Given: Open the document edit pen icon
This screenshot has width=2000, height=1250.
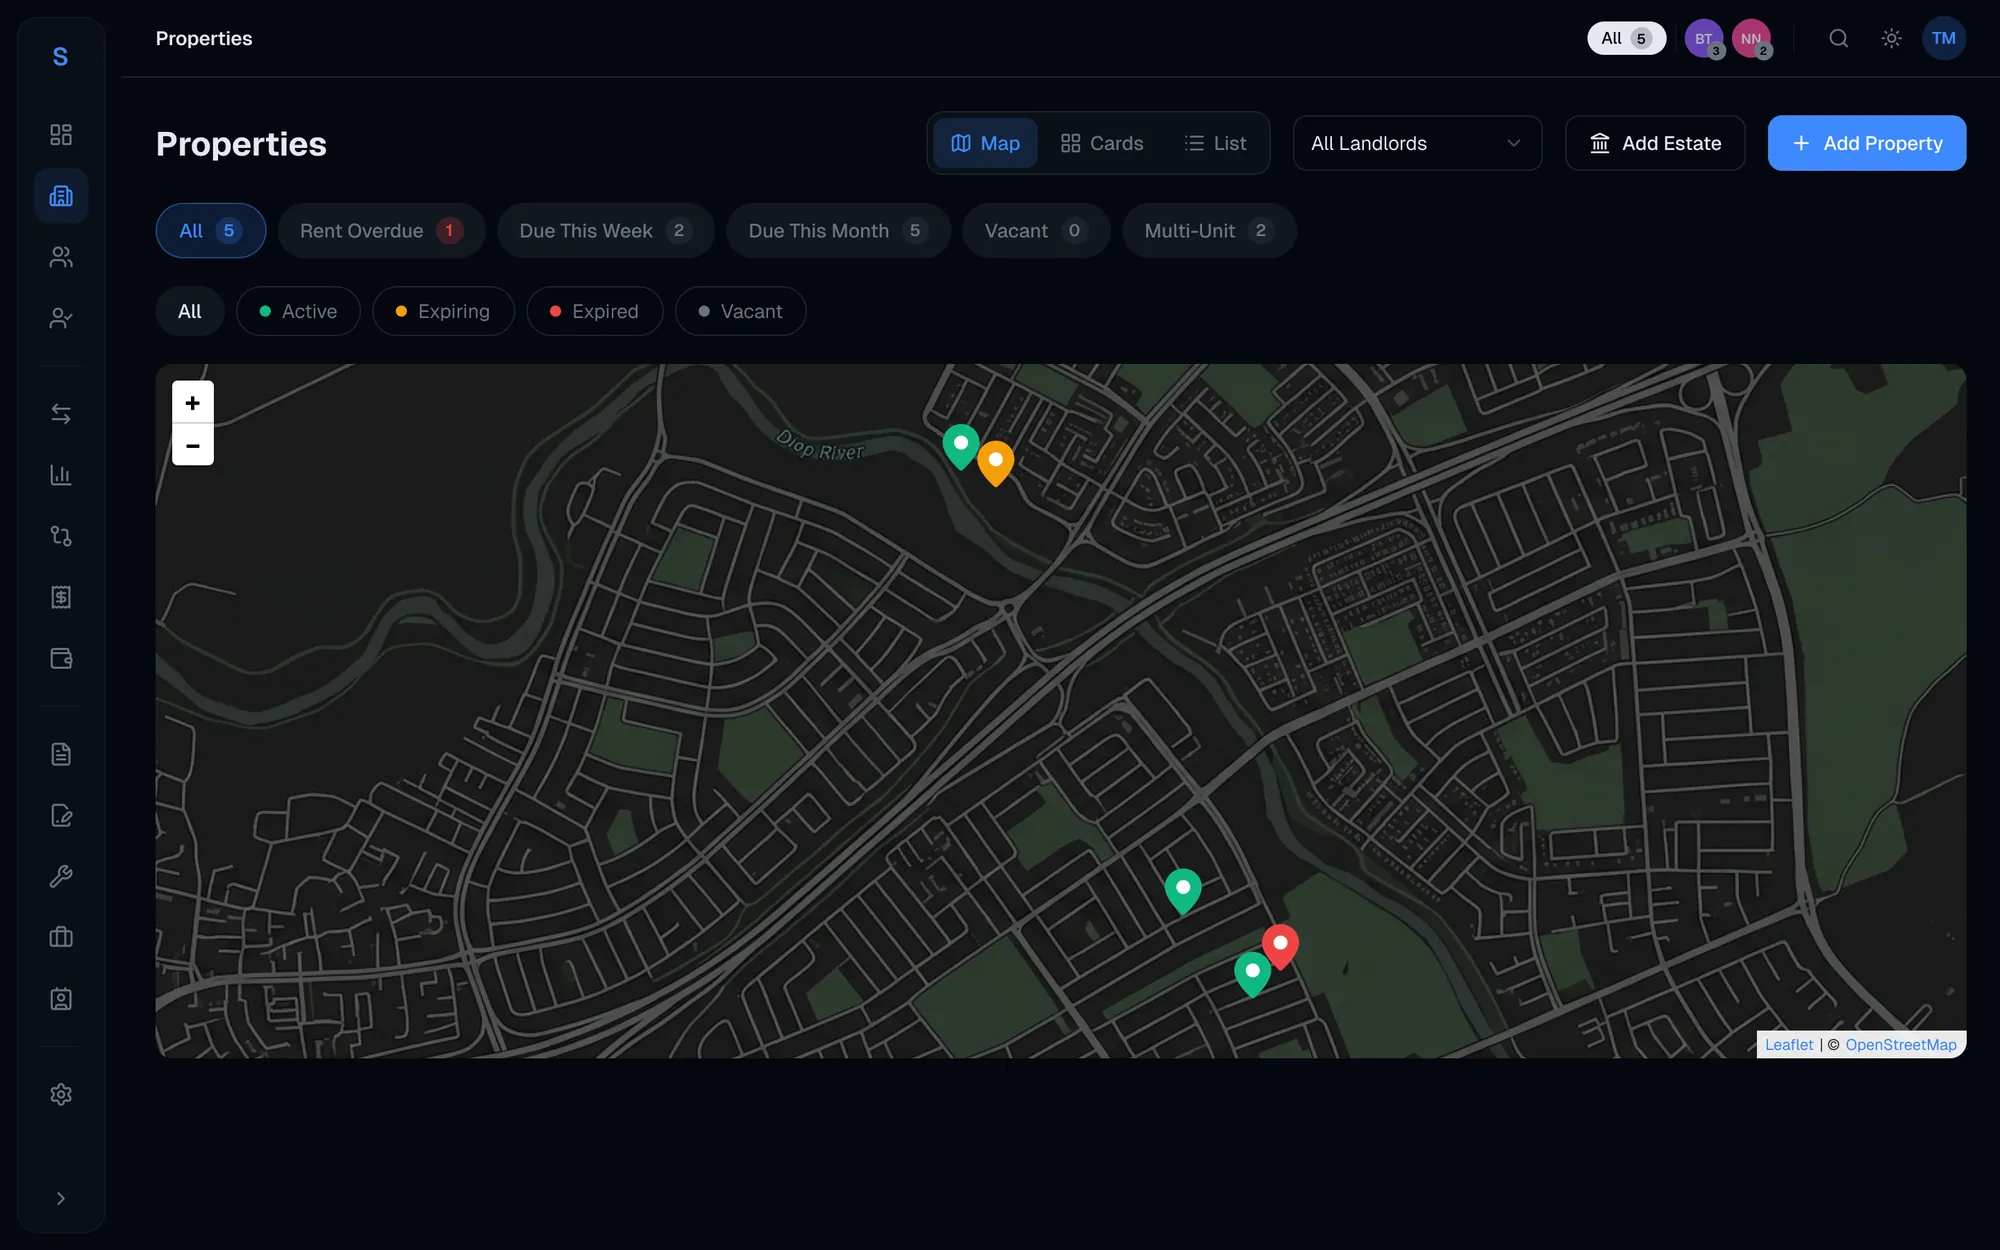Looking at the screenshot, I should [x=61, y=815].
